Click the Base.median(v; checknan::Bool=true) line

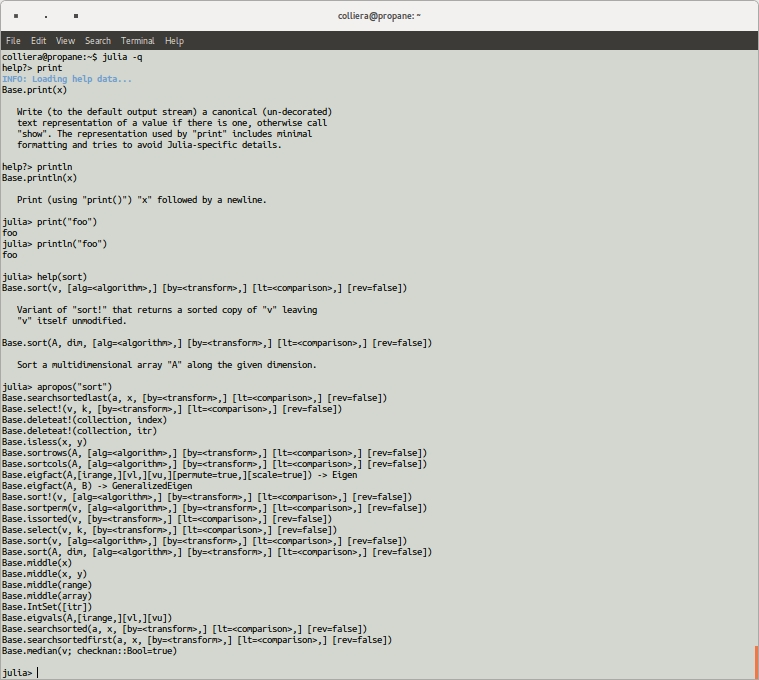(89, 651)
